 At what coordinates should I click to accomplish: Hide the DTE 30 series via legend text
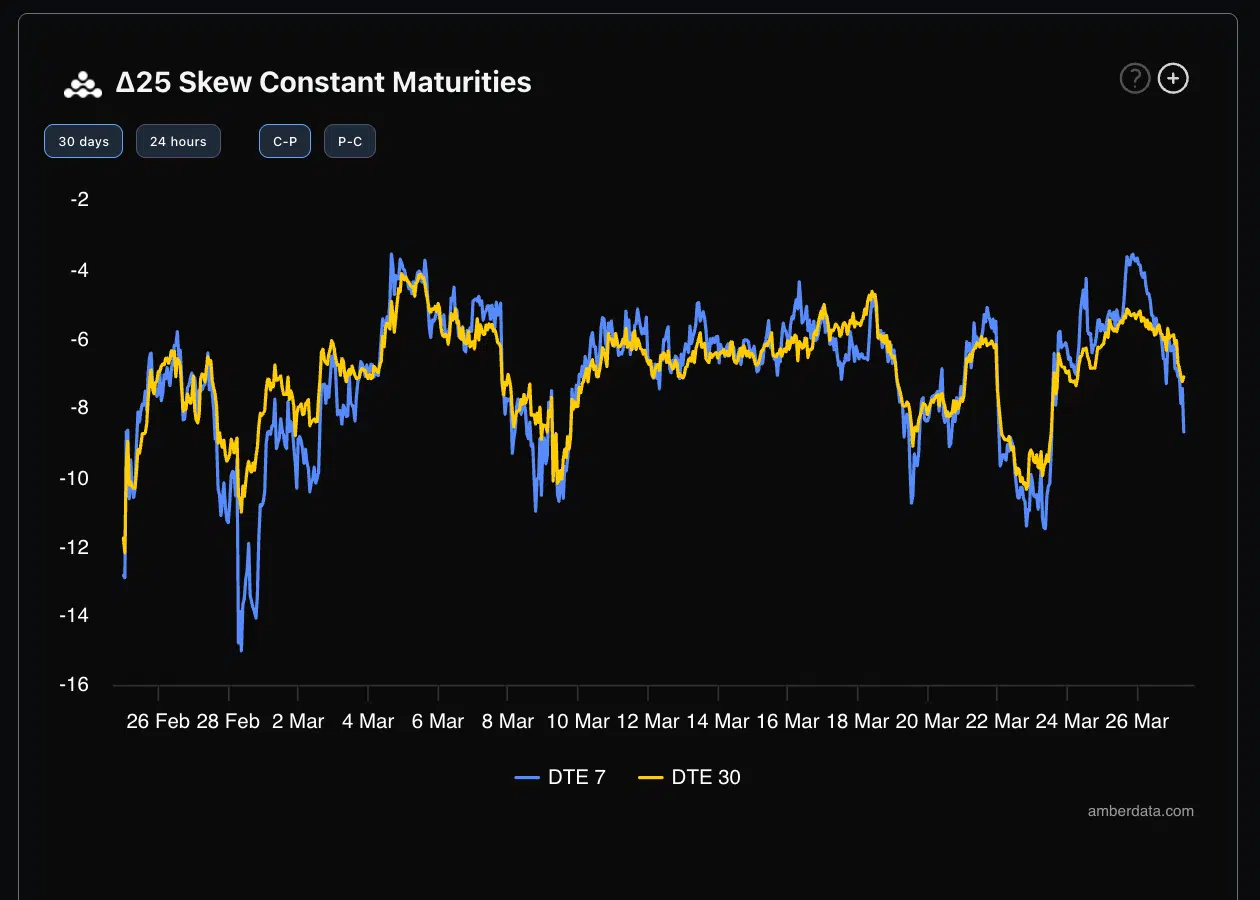coord(706,777)
